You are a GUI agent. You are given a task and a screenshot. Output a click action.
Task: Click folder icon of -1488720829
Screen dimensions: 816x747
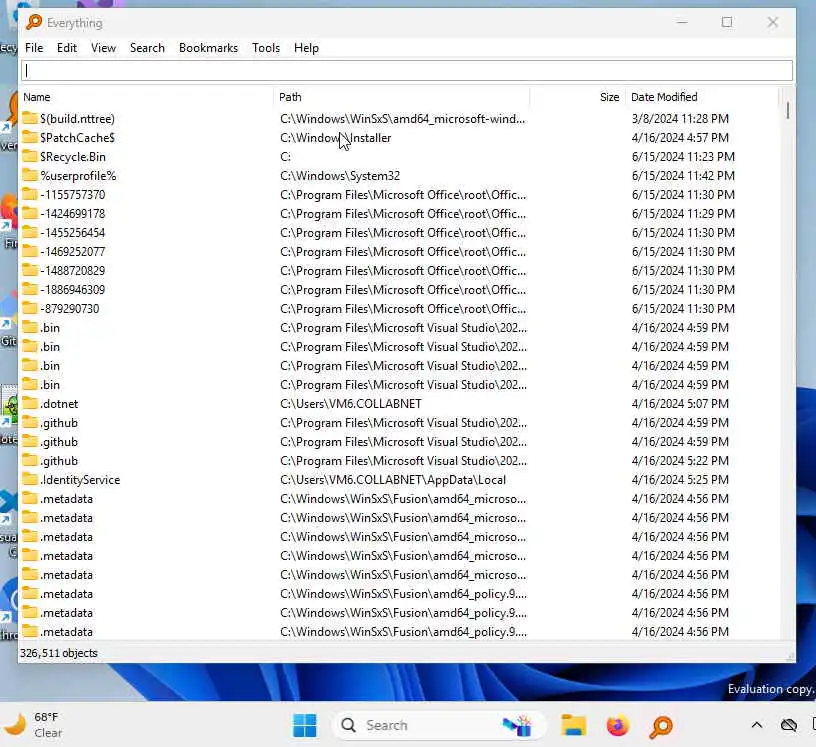[x=30, y=270]
